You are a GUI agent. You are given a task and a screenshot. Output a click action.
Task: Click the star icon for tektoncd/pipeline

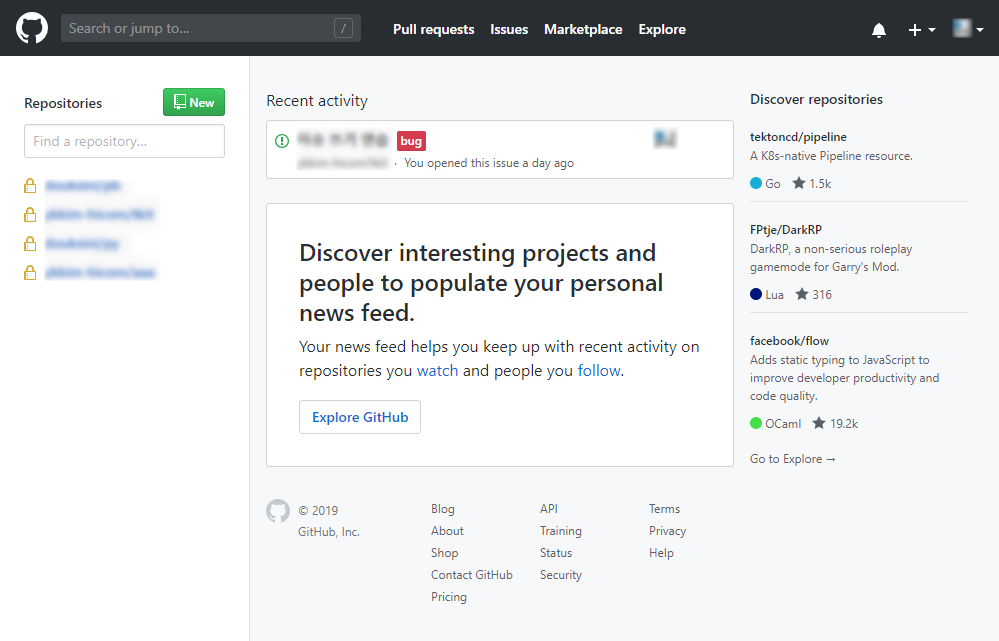point(798,184)
